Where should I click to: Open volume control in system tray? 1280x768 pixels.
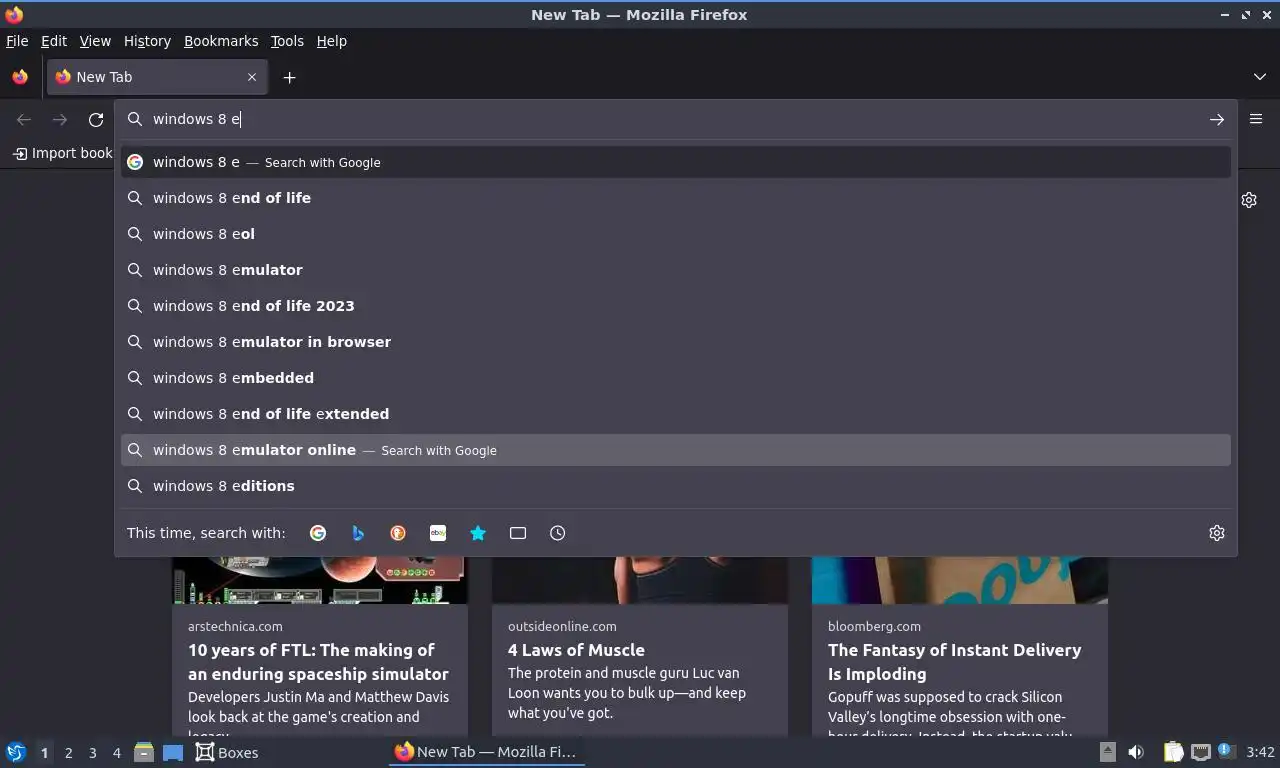(1136, 752)
